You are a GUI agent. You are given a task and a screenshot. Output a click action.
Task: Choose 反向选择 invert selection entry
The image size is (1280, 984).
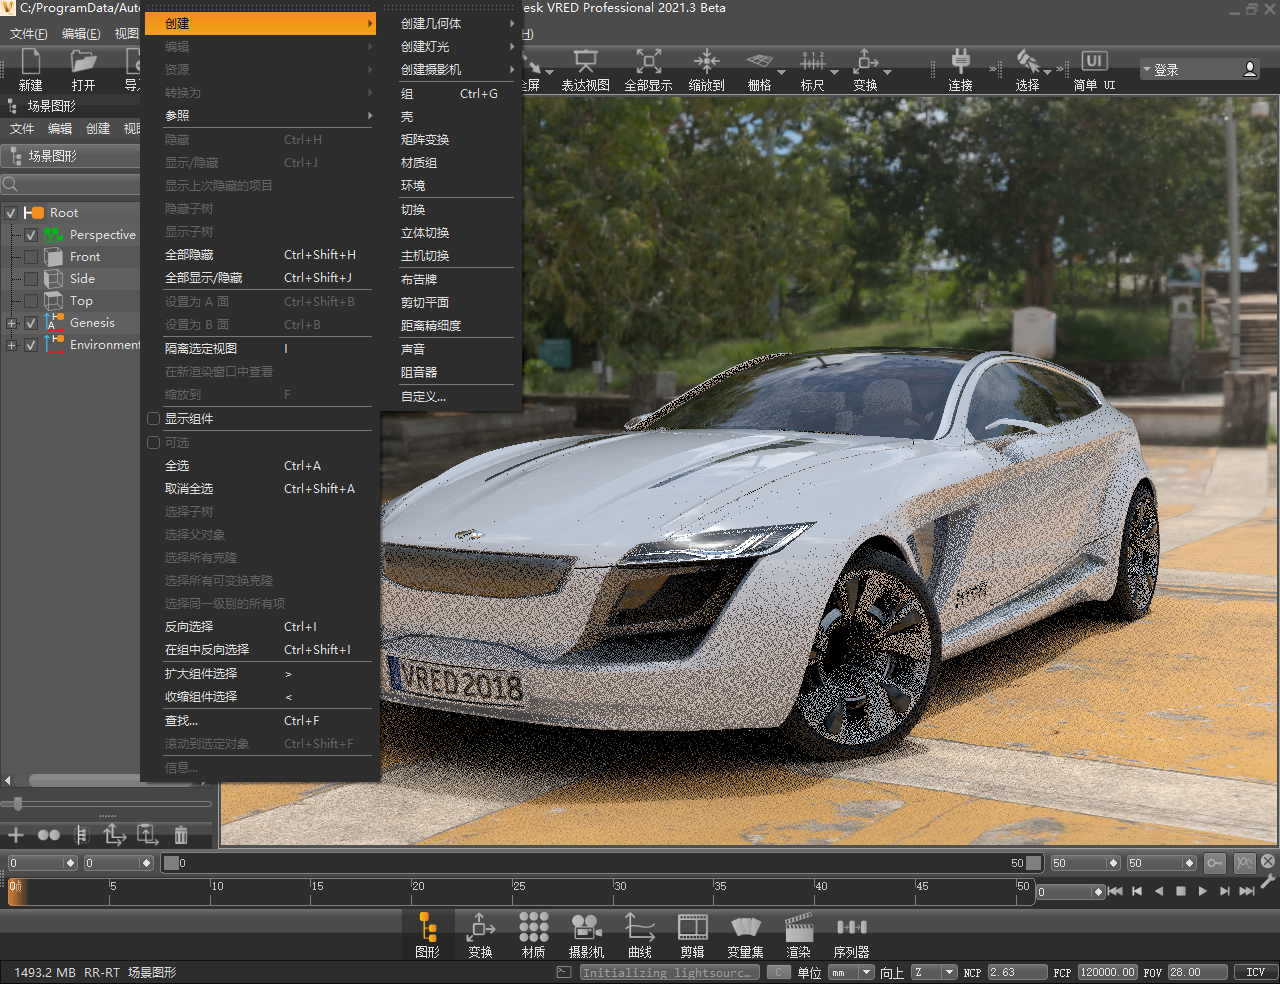tap(262, 626)
